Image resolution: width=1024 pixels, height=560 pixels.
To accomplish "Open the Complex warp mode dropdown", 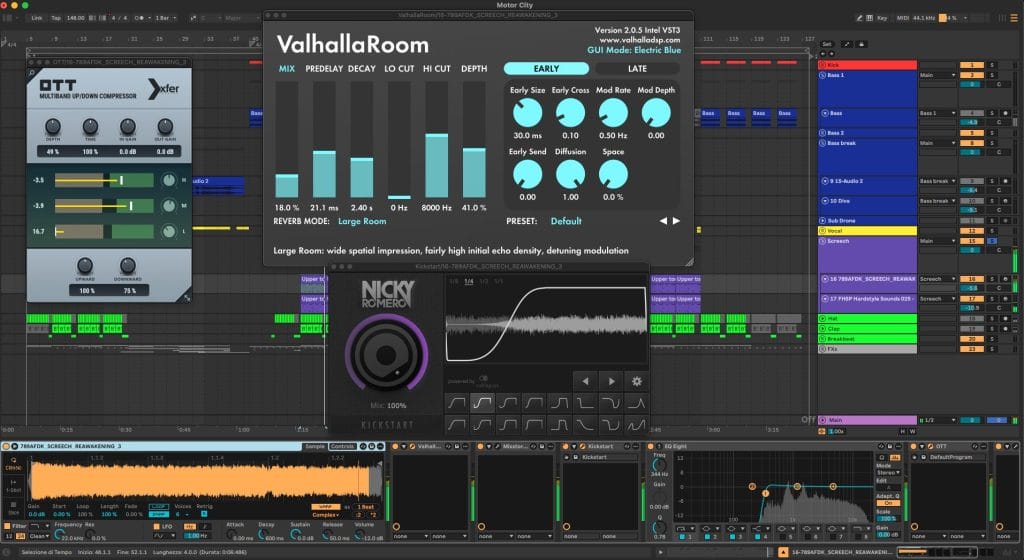I will [x=326, y=515].
